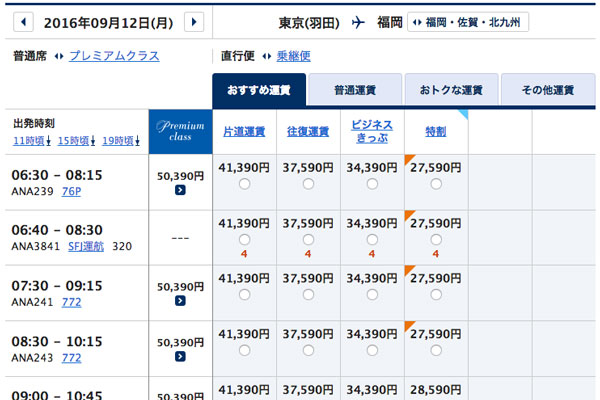600x400 pixels.
Task: Select 41,390円 片道運賃 for 06:40 ANA3841
Action: pos(244,240)
